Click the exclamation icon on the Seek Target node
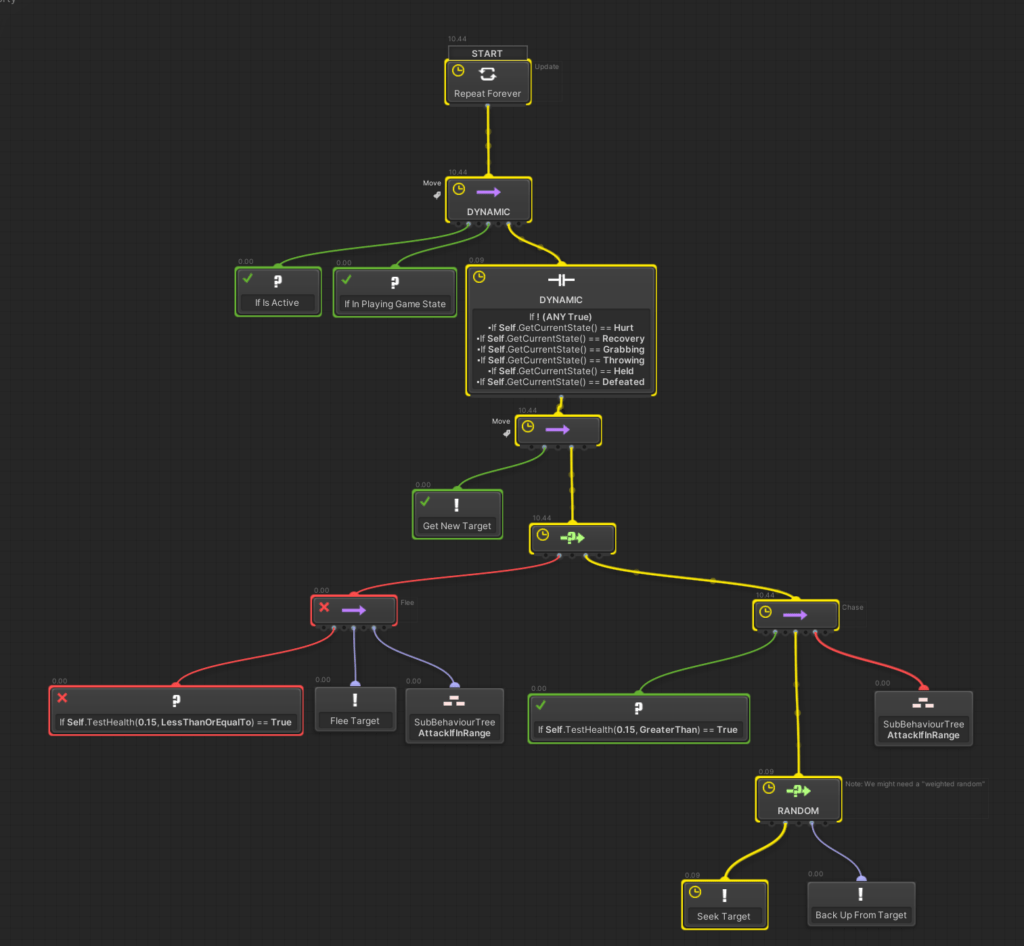Viewport: 1024px width, 946px height. tap(724, 895)
